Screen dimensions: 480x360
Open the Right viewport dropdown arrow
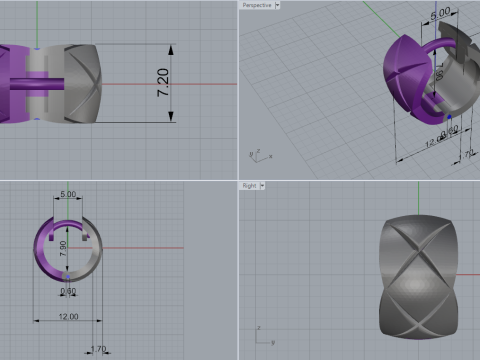262,186
